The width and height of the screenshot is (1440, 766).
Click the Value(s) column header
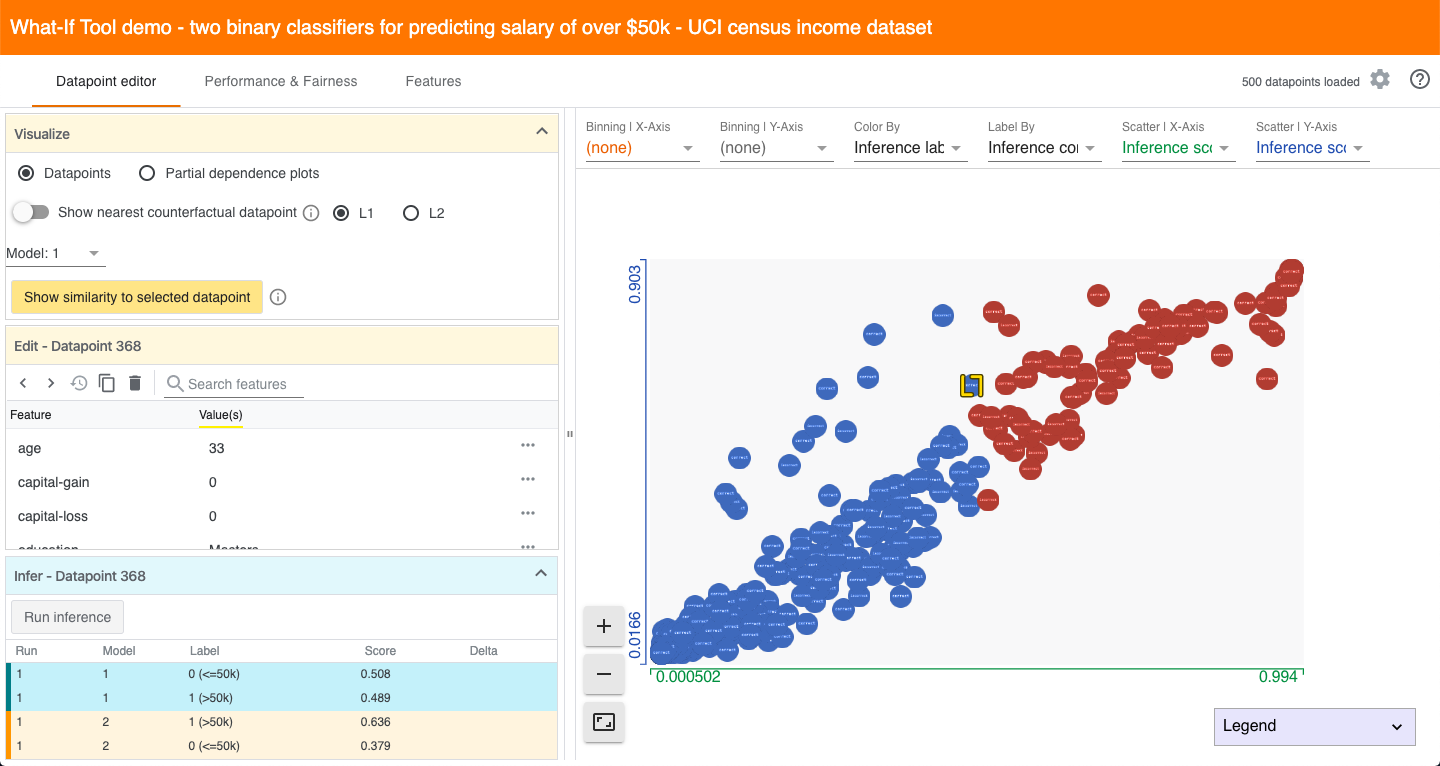tap(221, 414)
